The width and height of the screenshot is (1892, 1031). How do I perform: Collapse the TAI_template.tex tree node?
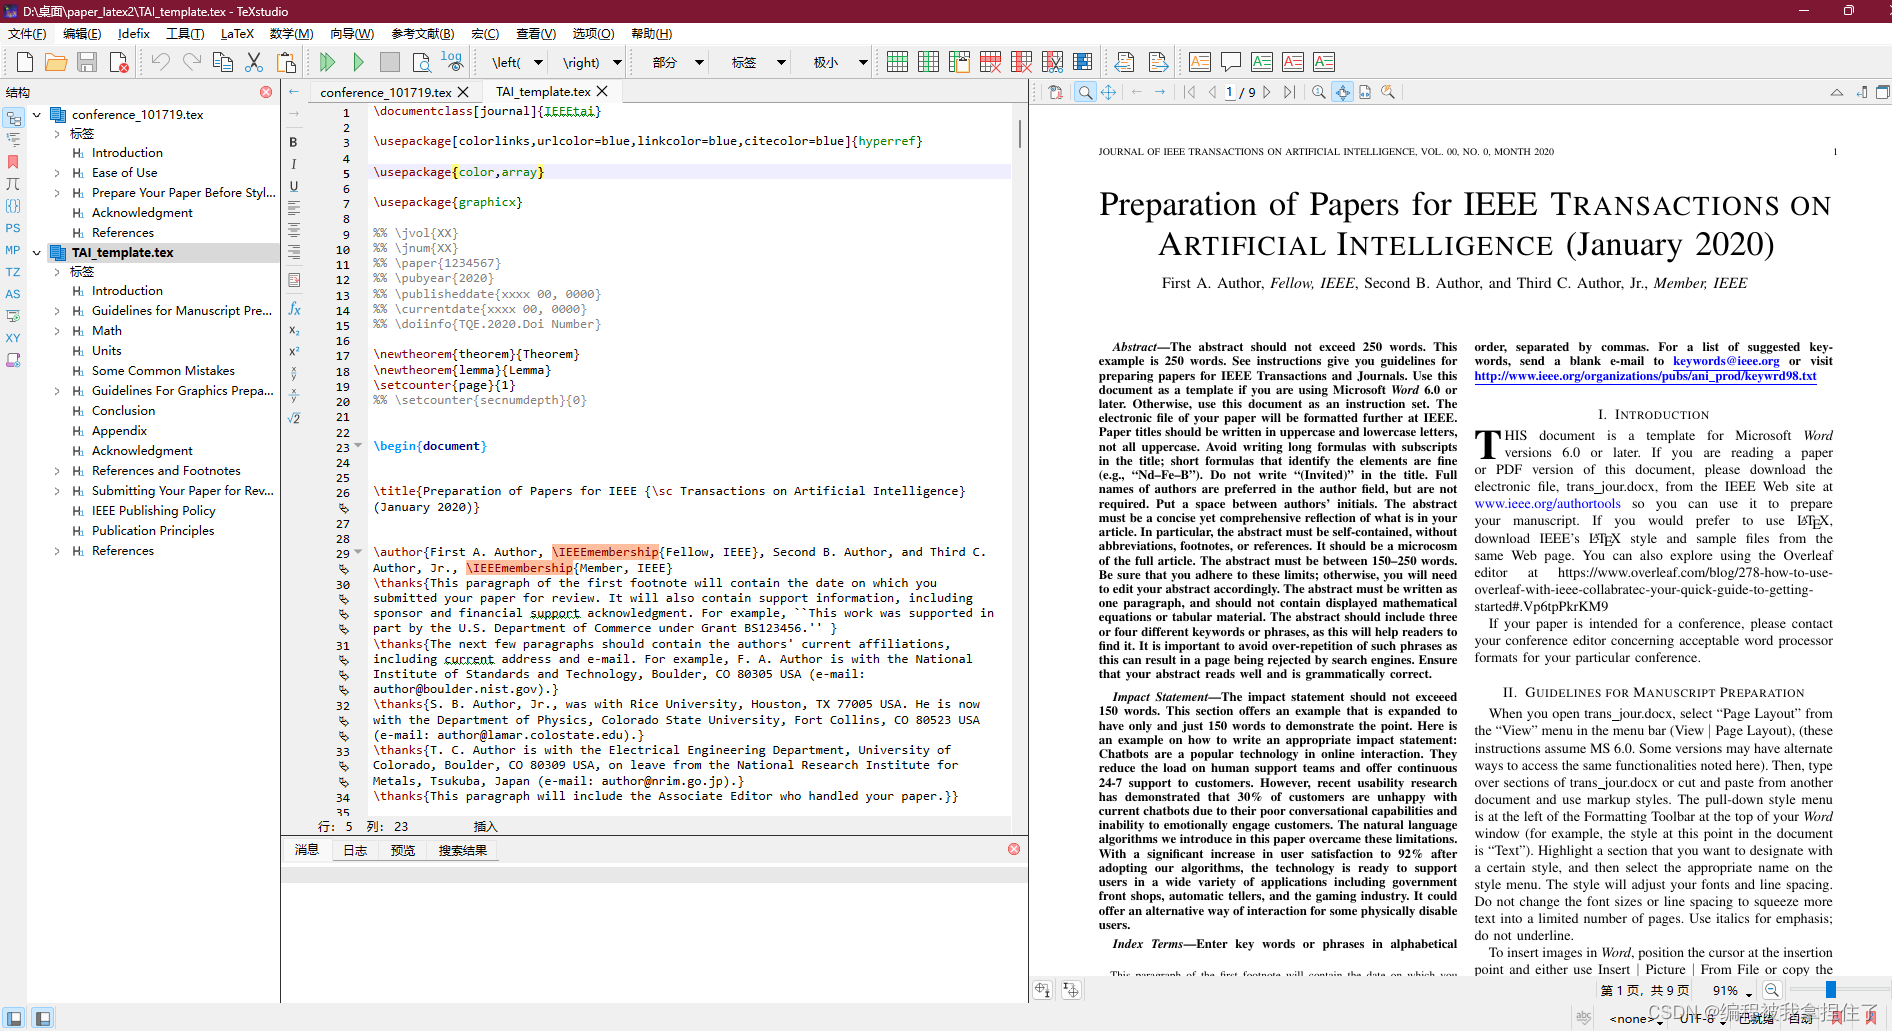(37, 252)
